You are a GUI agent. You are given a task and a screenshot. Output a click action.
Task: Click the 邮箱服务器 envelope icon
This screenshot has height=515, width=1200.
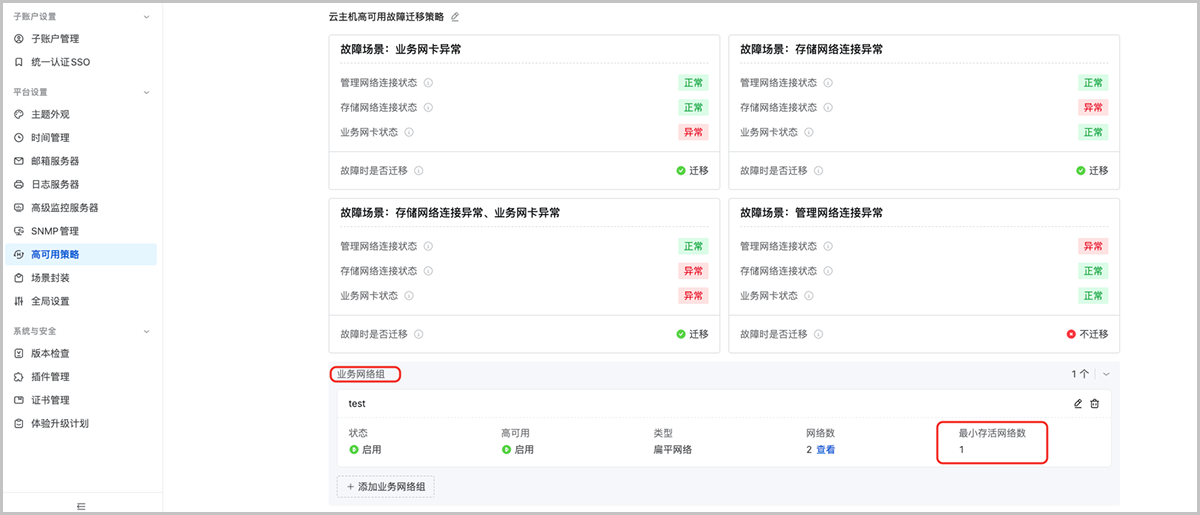click(x=19, y=161)
